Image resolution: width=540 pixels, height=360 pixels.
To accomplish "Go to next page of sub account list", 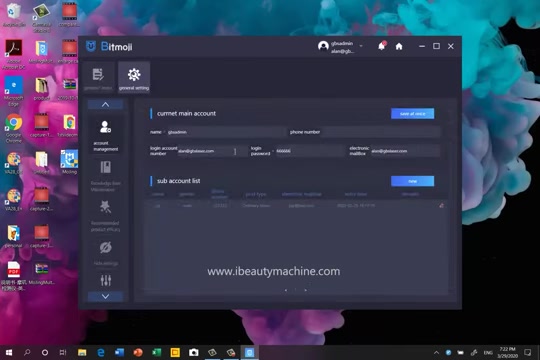I will (x=305, y=290).
